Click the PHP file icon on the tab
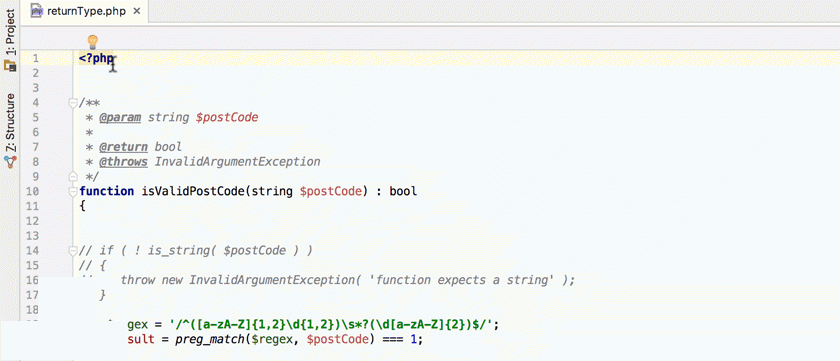Image resolution: width=840 pixels, height=361 pixels. [x=37, y=11]
